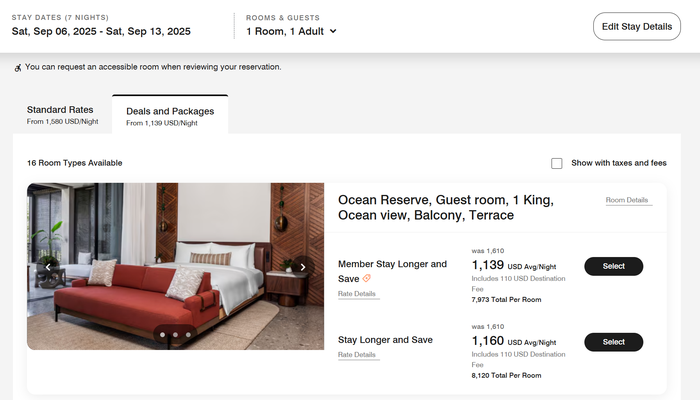This screenshot has height=400, width=700.
Task: Show previous room photo with left arrow
Action: pos(48,267)
